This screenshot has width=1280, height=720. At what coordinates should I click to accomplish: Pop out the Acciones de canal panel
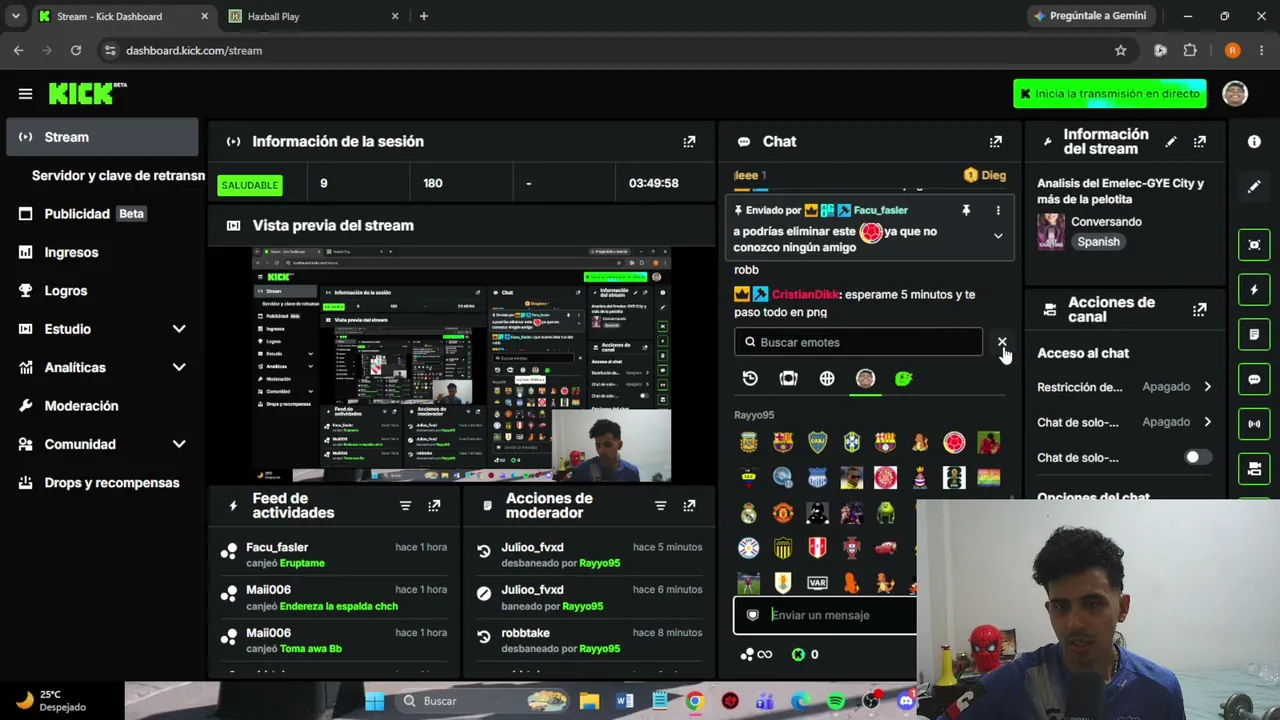pyautogui.click(x=1199, y=310)
